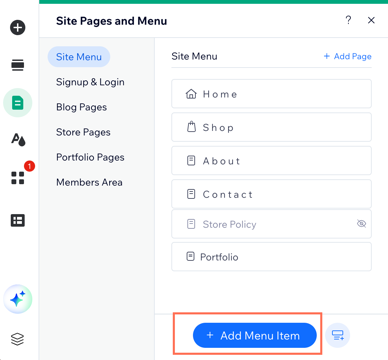Select the About menu item
388x360 pixels.
[271, 161]
